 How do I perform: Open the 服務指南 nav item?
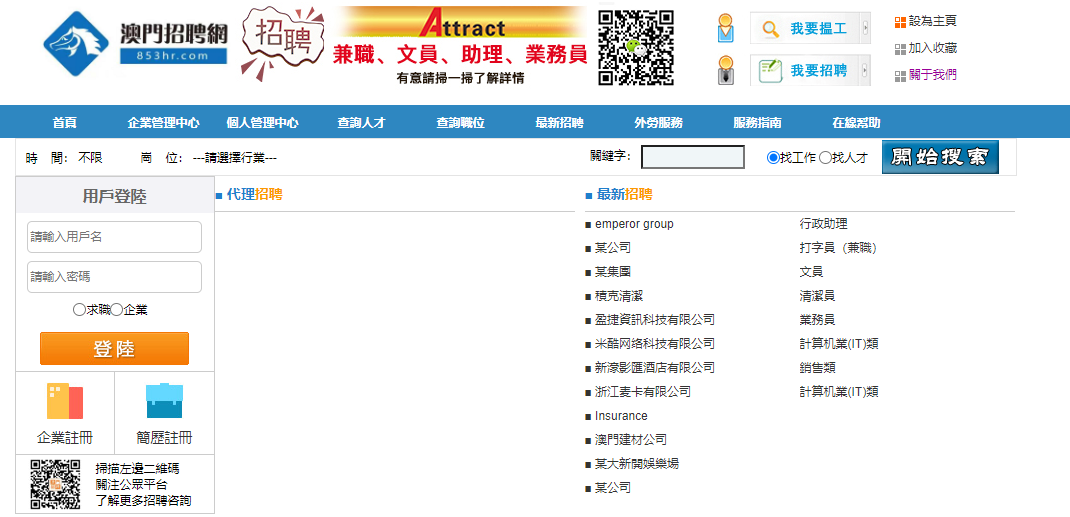point(757,123)
